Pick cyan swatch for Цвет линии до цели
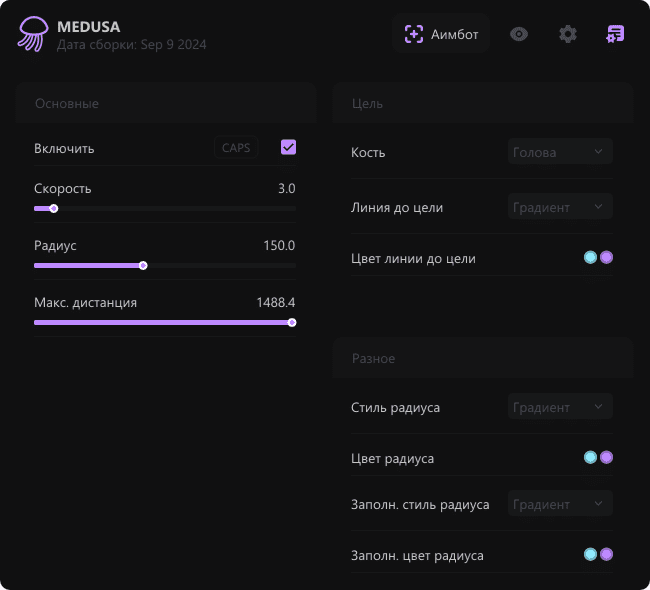 pos(590,258)
